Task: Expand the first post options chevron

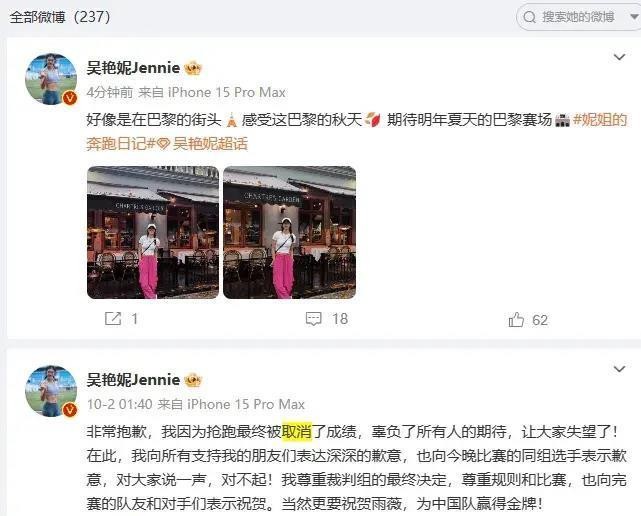Action: (620, 57)
